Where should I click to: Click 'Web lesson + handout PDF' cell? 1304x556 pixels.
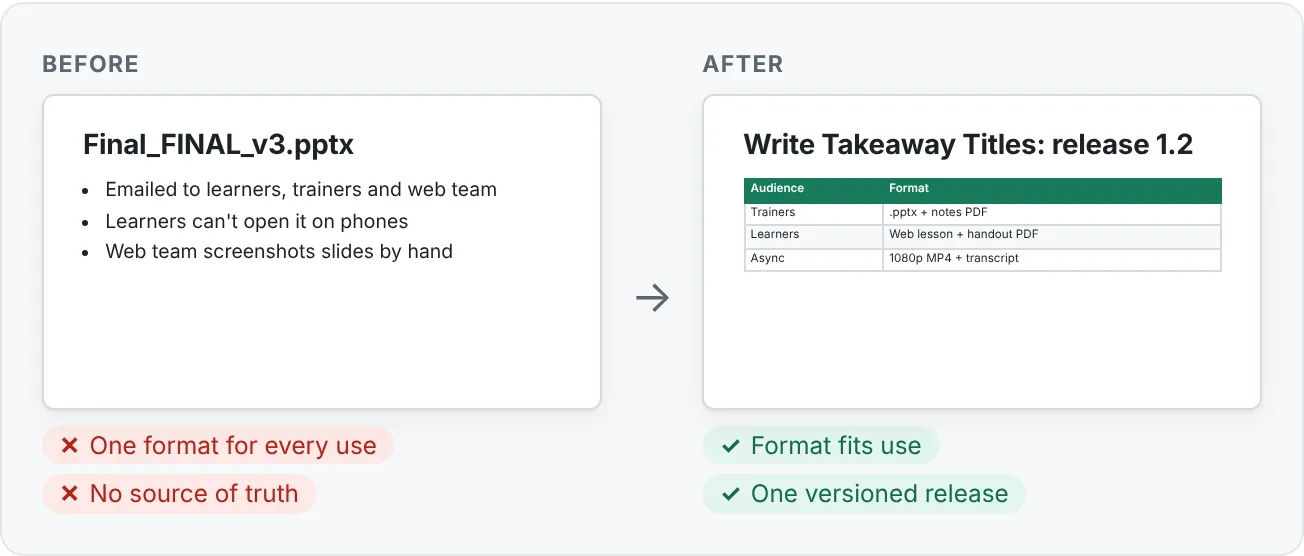(1052, 235)
